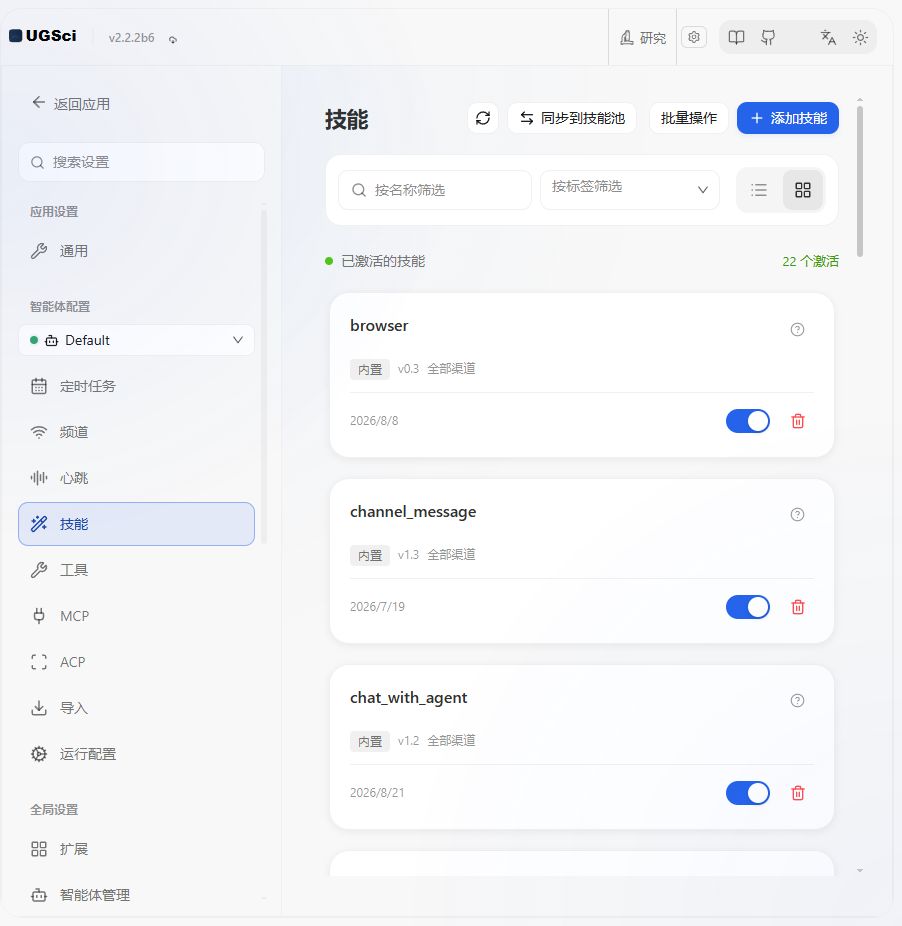
Task: Delete the browser skill
Action: tap(798, 421)
